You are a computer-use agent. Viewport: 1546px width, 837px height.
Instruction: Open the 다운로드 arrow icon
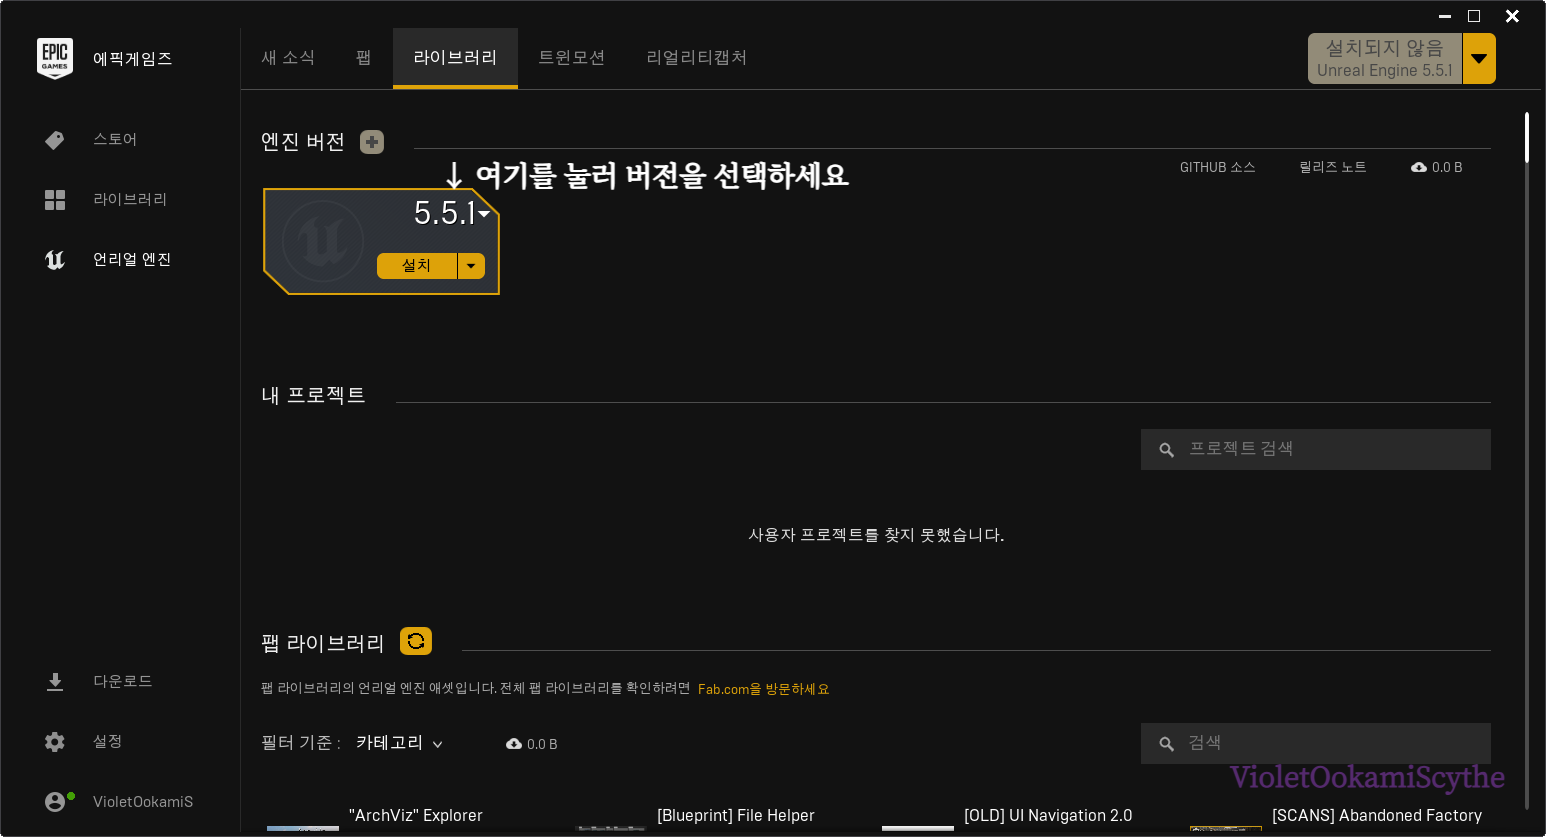[55, 682]
